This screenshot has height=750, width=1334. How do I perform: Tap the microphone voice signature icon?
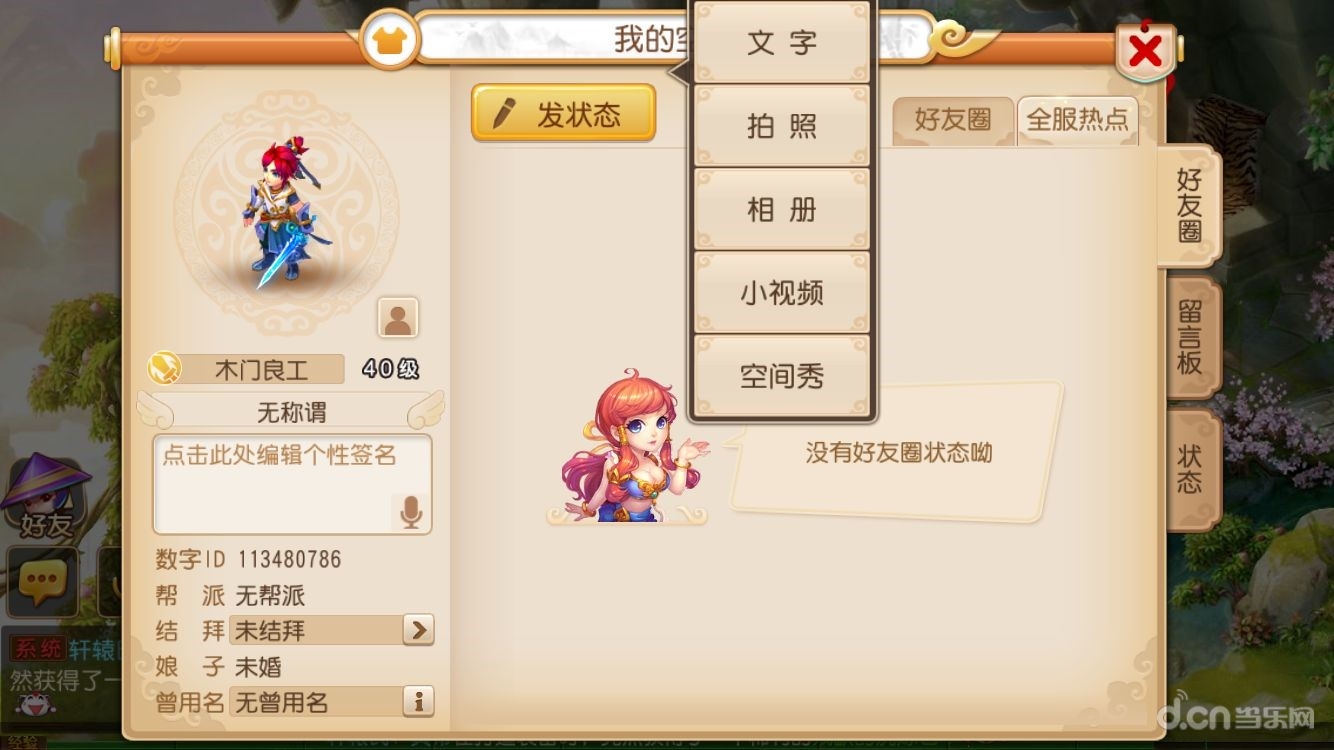click(410, 512)
